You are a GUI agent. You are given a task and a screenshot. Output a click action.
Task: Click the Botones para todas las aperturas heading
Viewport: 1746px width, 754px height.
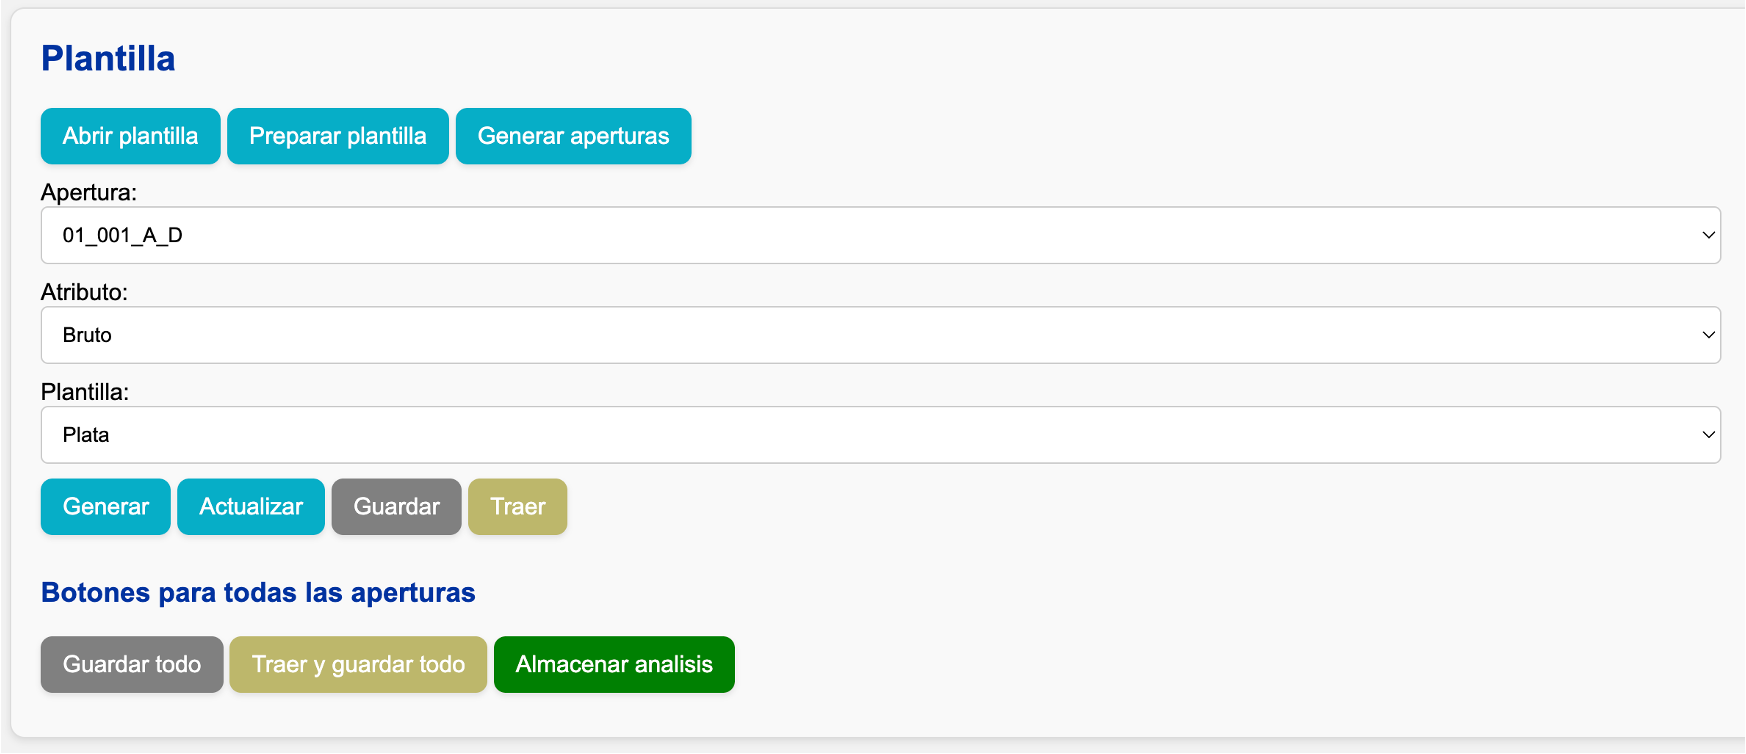point(258,593)
